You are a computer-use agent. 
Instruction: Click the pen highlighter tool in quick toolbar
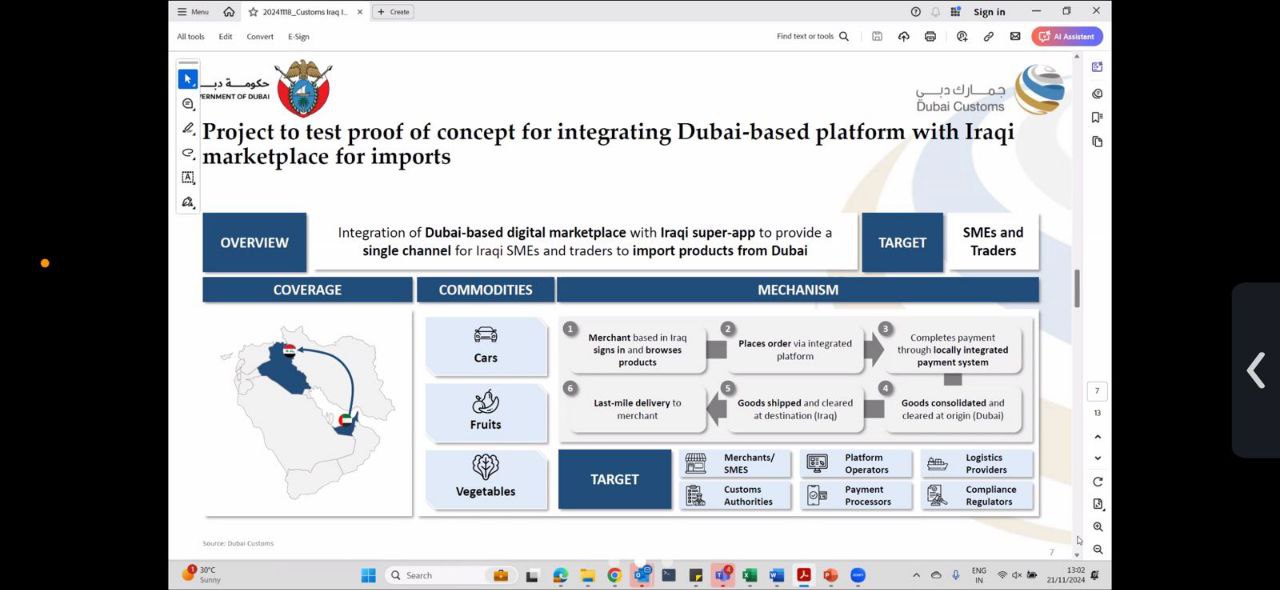pyautogui.click(x=187, y=128)
